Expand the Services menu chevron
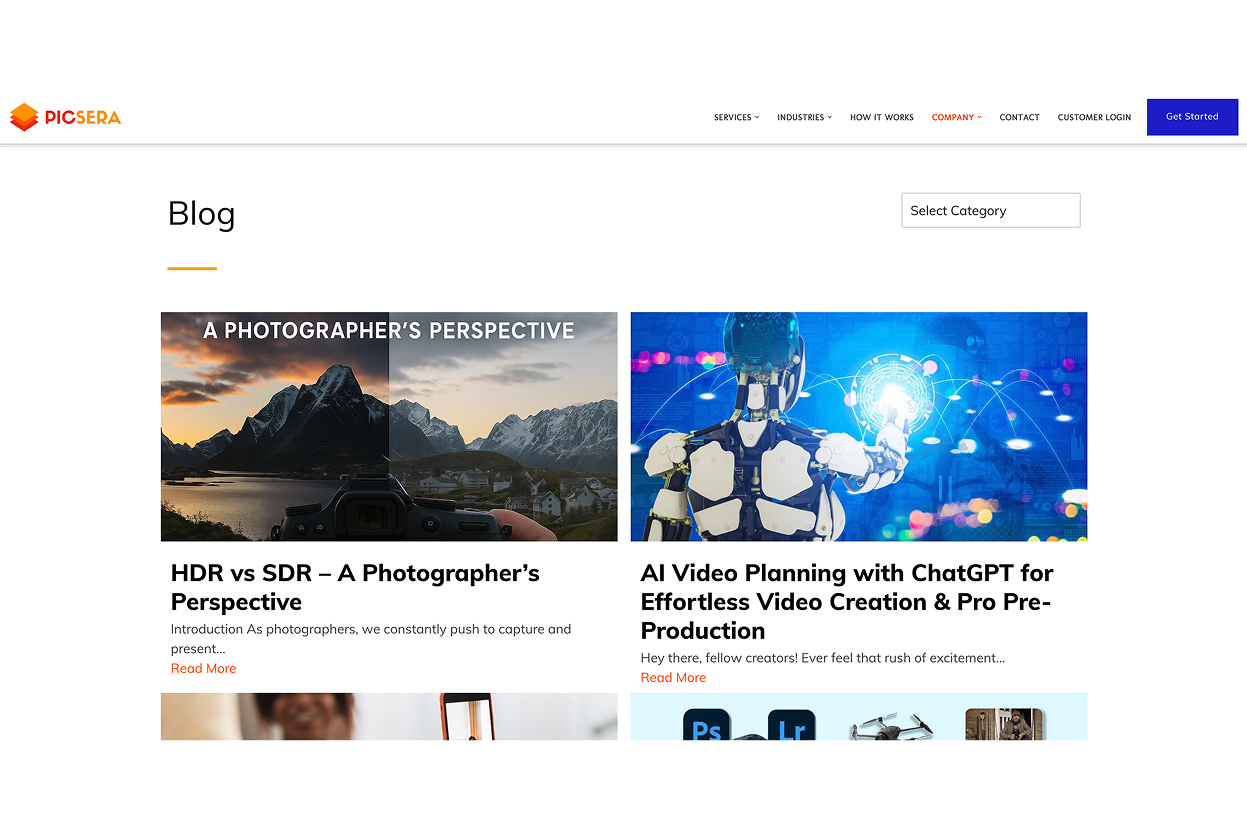Screen dimensions: 1247x832 [x=757, y=117]
